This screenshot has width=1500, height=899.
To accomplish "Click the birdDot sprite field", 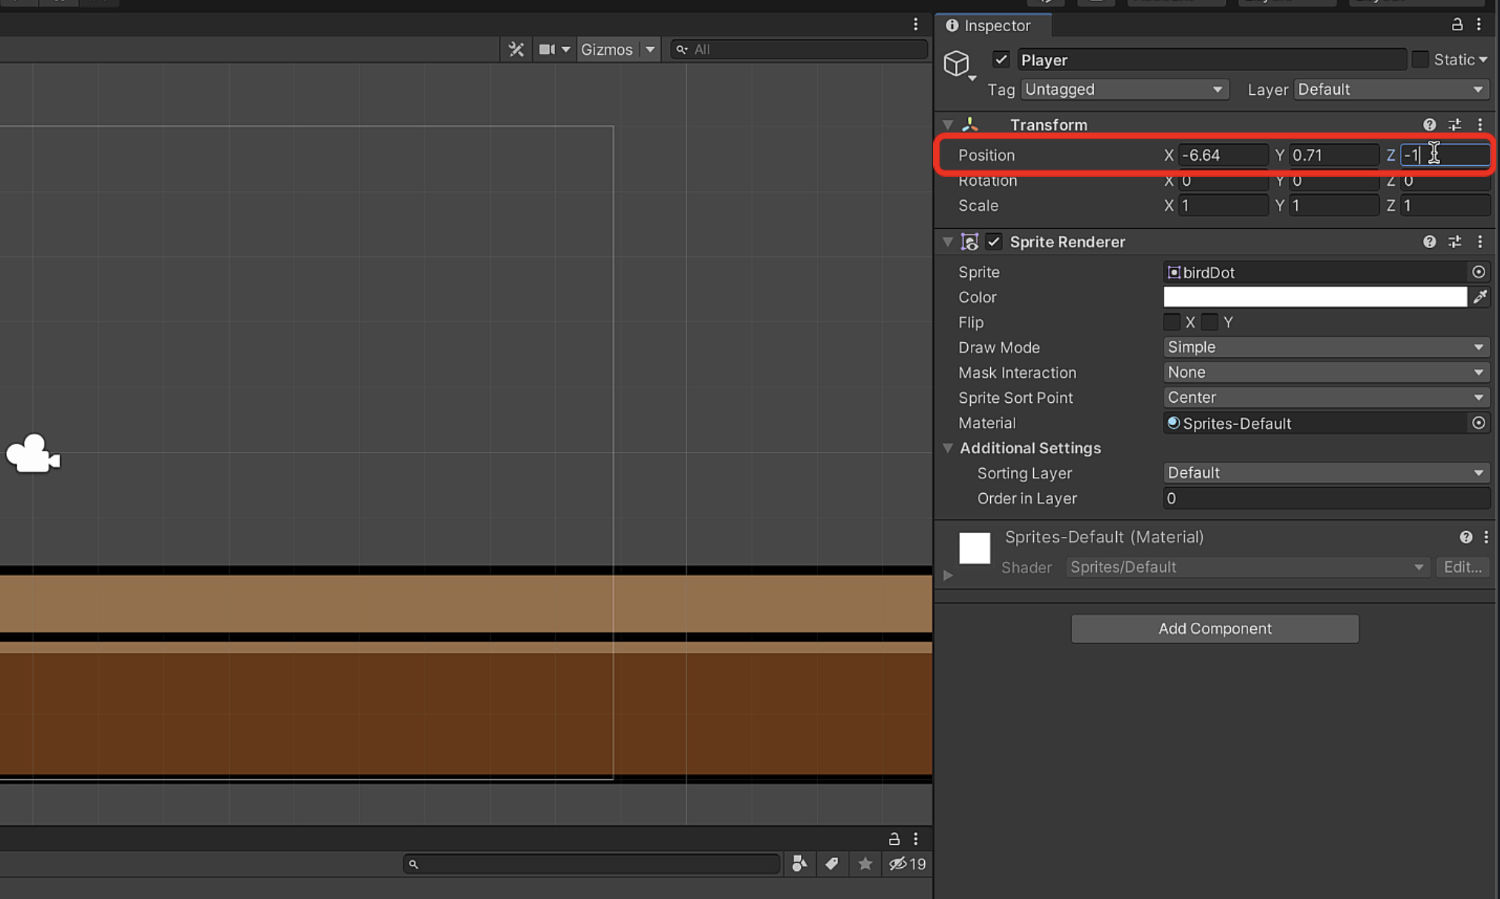I will (x=1315, y=272).
